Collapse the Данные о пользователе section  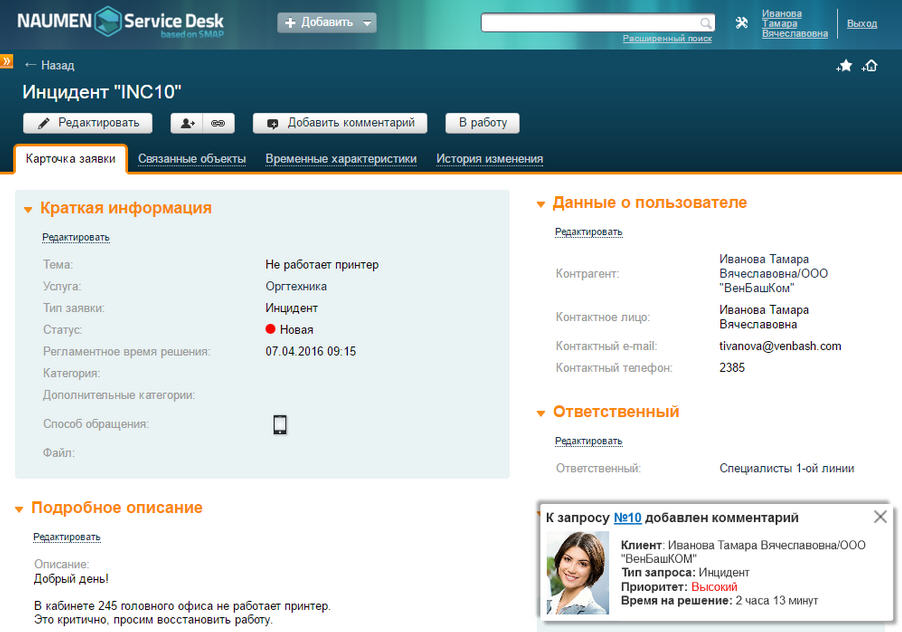tap(541, 204)
